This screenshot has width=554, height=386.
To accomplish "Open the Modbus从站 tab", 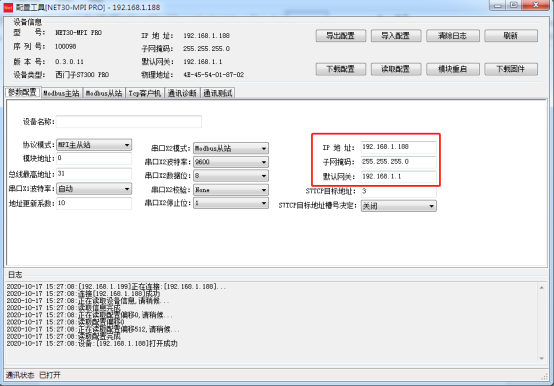I will click(x=104, y=93).
